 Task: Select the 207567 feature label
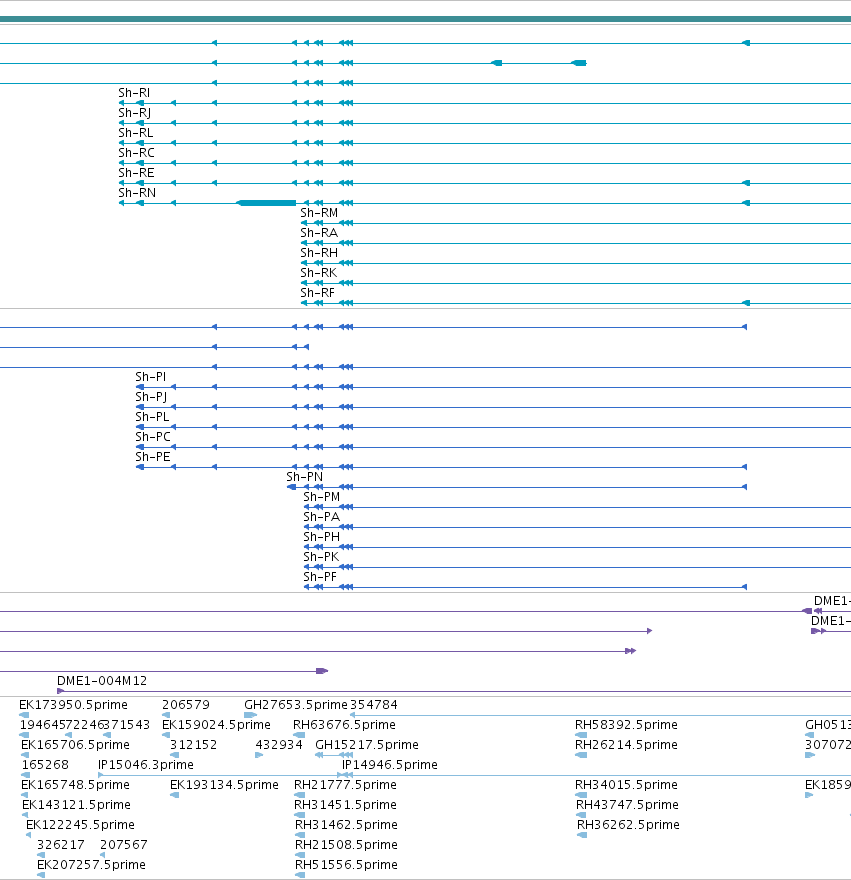[123, 845]
